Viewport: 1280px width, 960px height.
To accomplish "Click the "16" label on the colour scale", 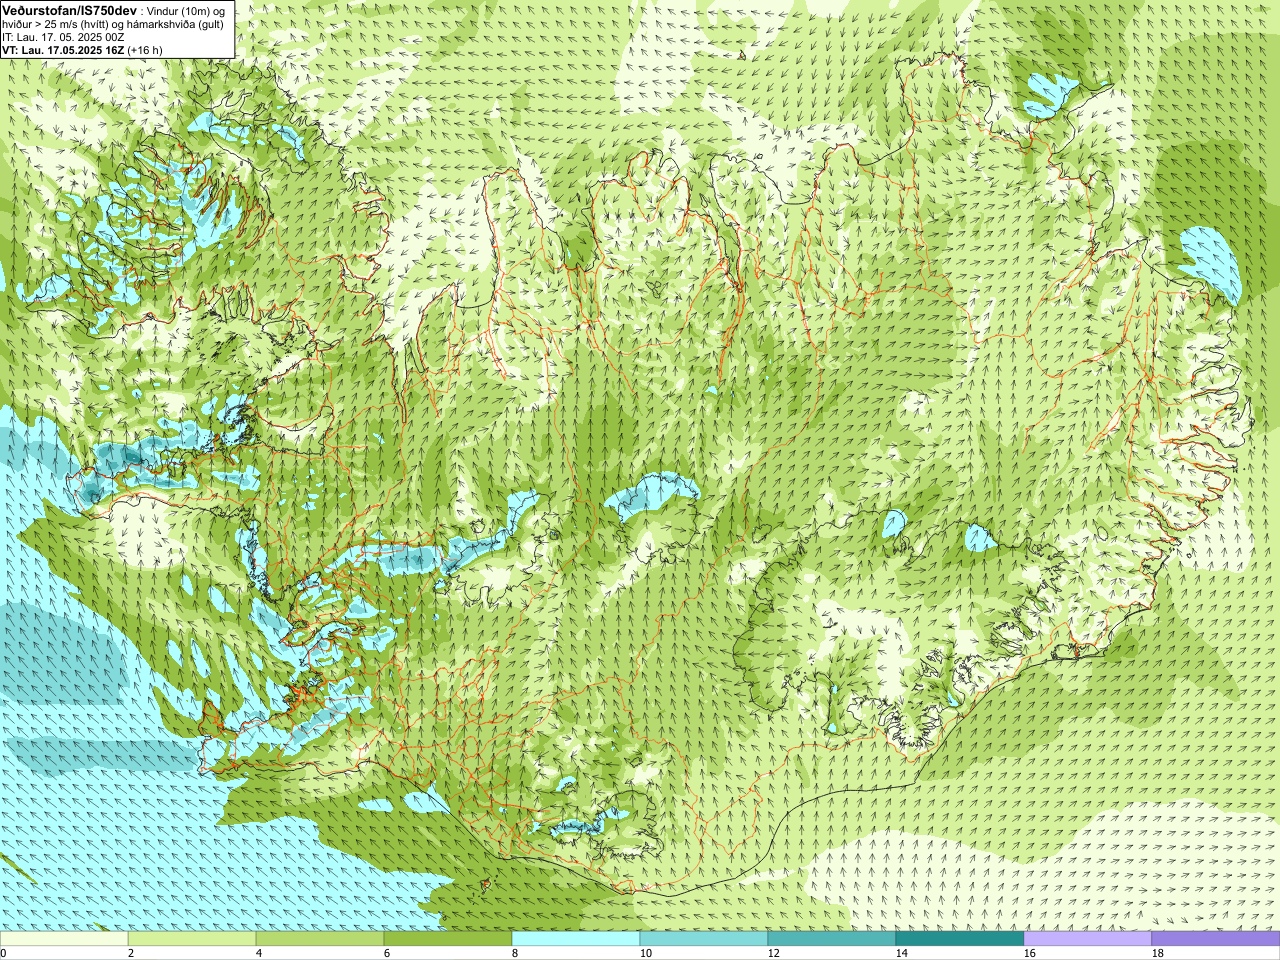I will [1029, 953].
